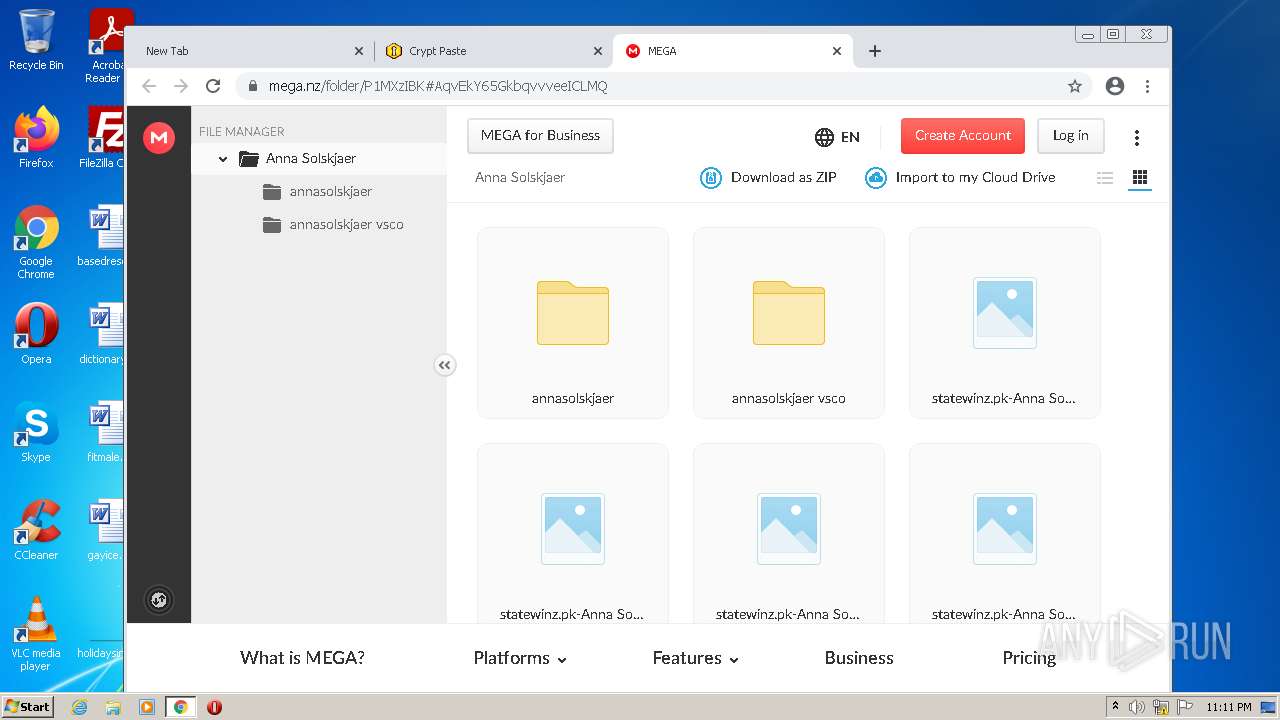This screenshot has height=720, width=1280.
Task: Open Chrome menu three dots
Action: click(x=1147, y=86)
